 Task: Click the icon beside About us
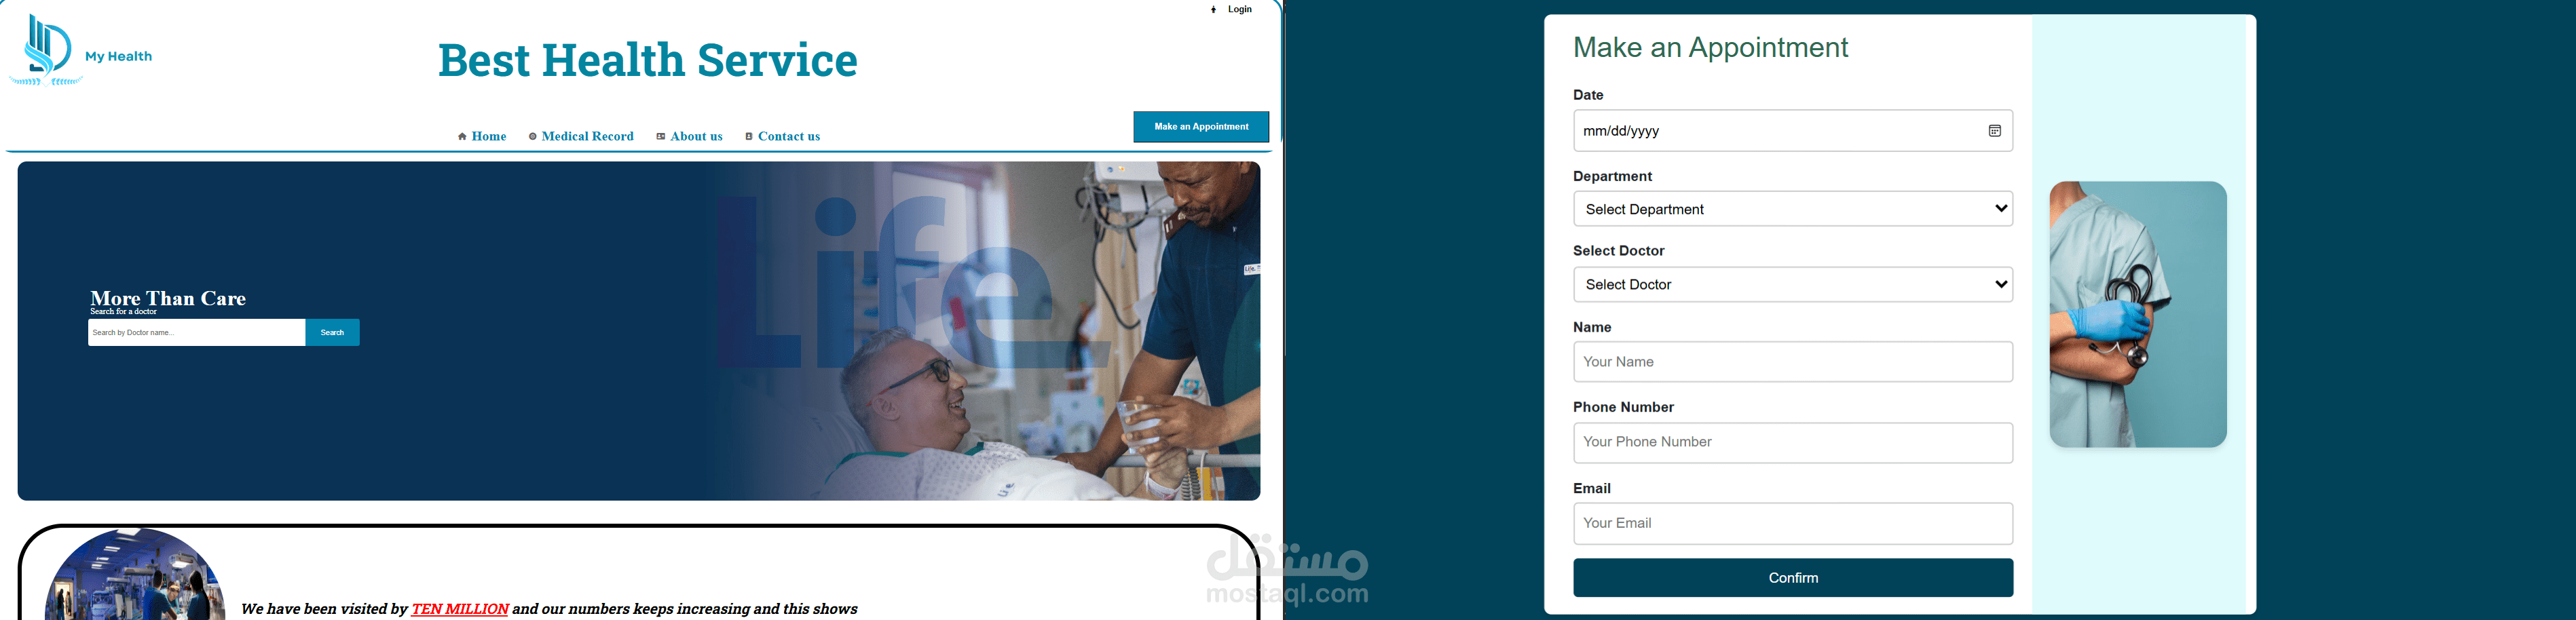661,137
